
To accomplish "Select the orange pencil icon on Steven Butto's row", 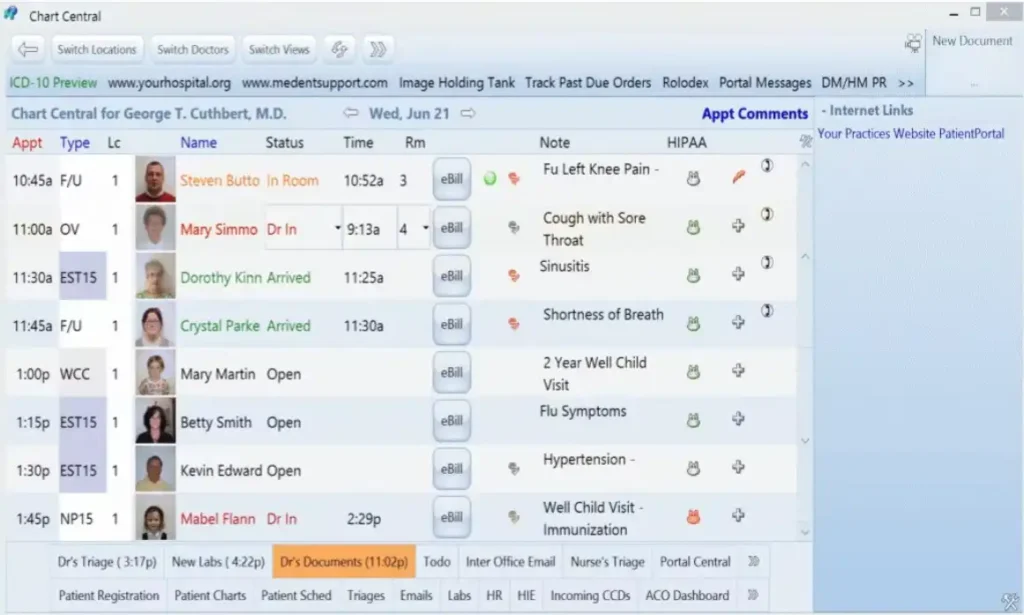I will [x=738, y=178].
